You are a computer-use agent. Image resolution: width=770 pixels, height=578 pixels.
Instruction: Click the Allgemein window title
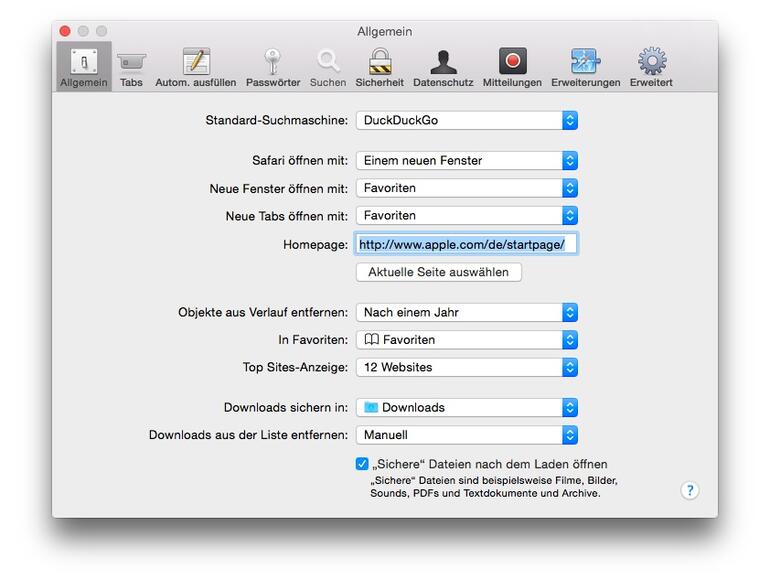click(x=385, y=31)
